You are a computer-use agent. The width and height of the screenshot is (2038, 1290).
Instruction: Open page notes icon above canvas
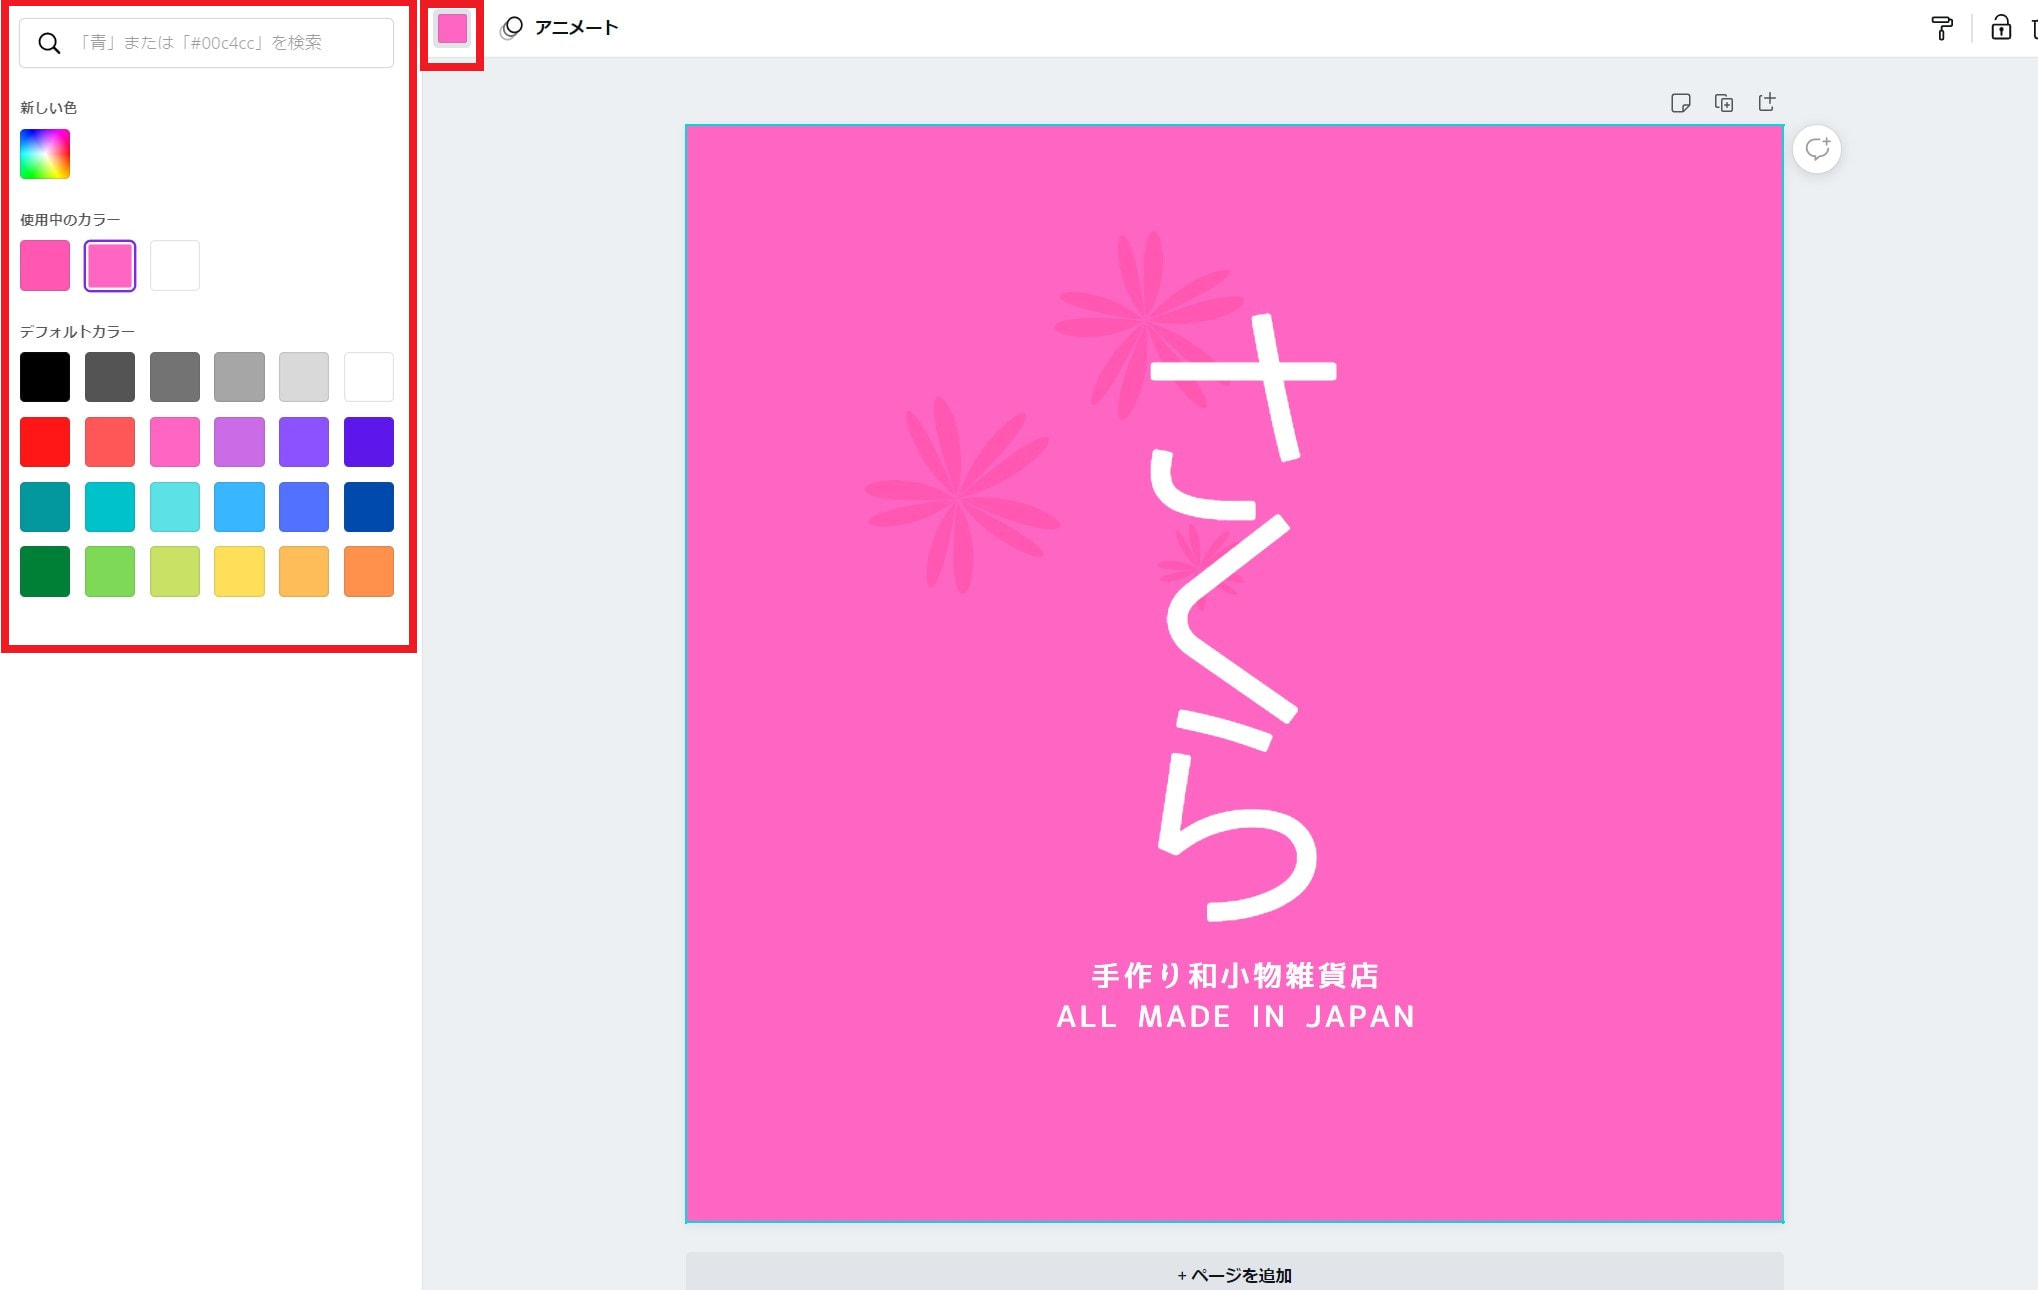pyautogui.click(x=1680, y=103)
